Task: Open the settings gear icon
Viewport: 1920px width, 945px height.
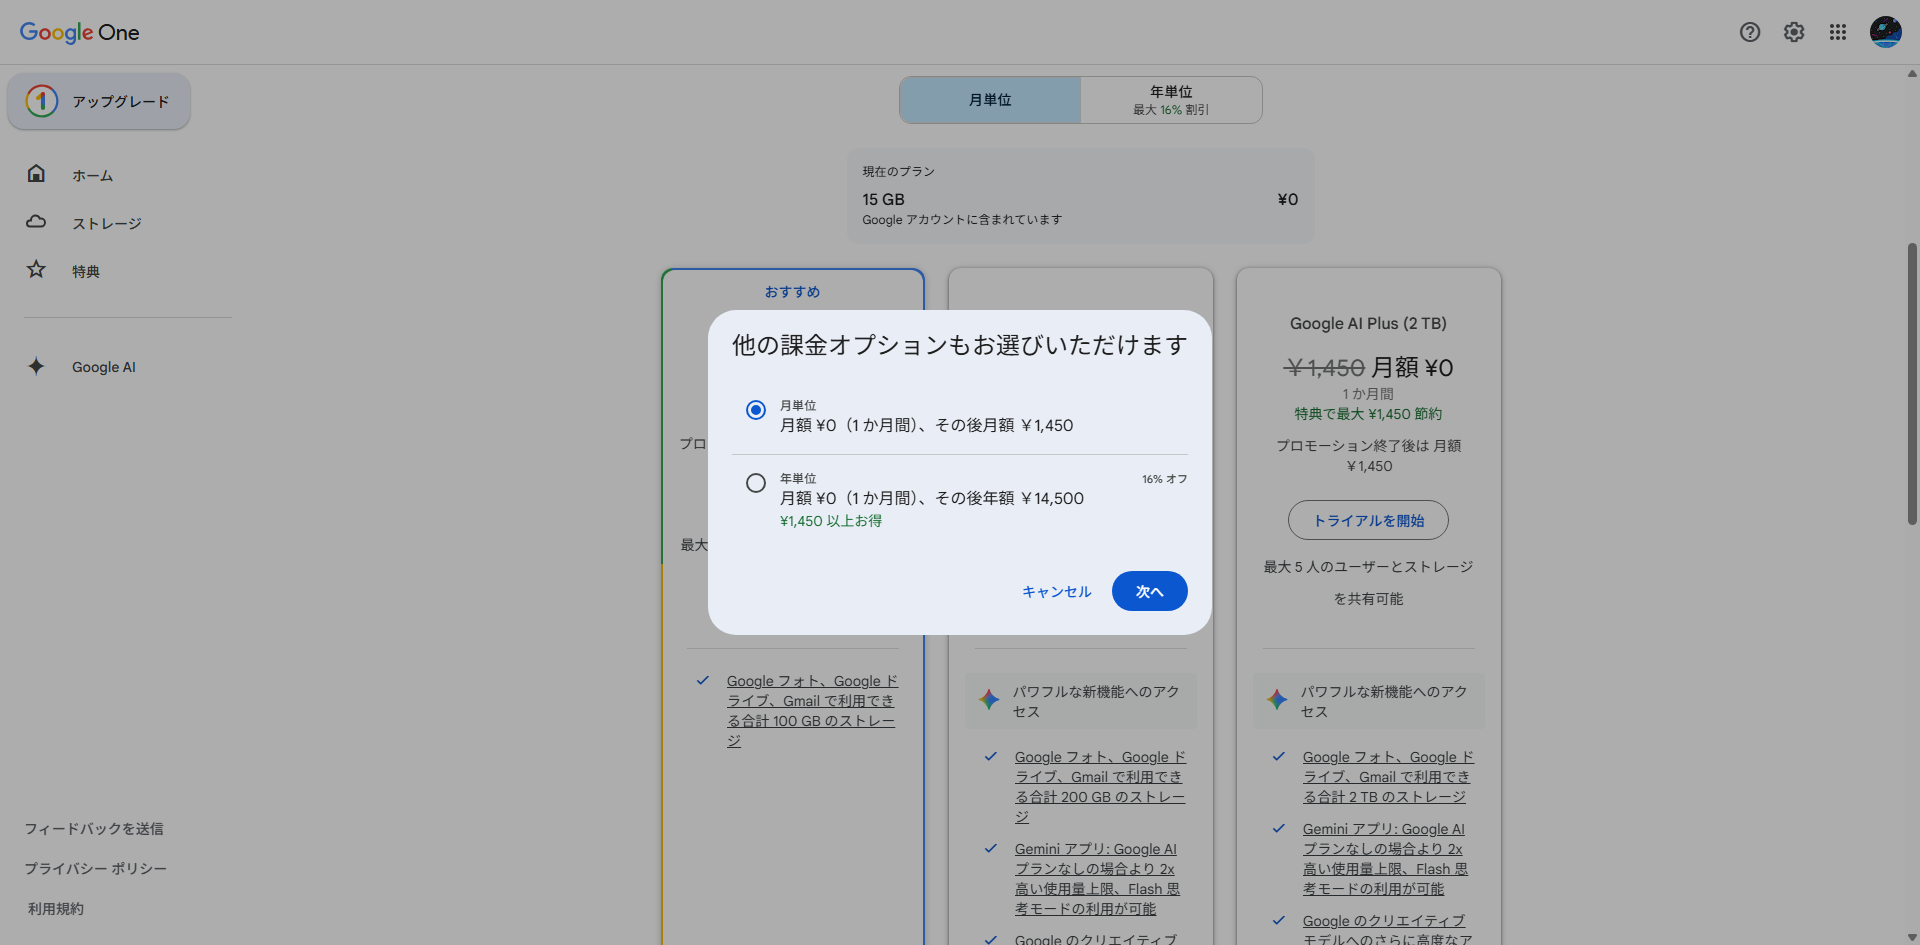Action: (x=1794, y=32)
